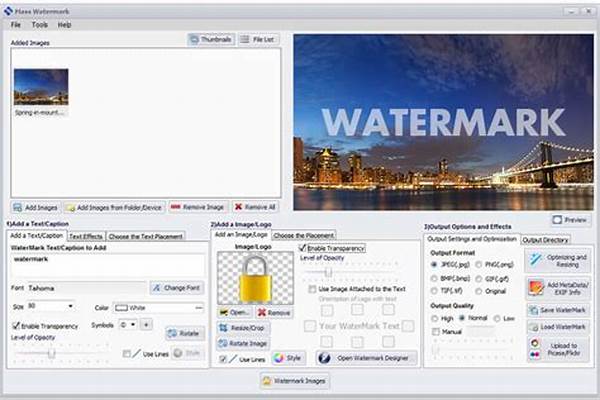
Task: Switch to the Text Effects tab
Action: (x=85, y=236)
